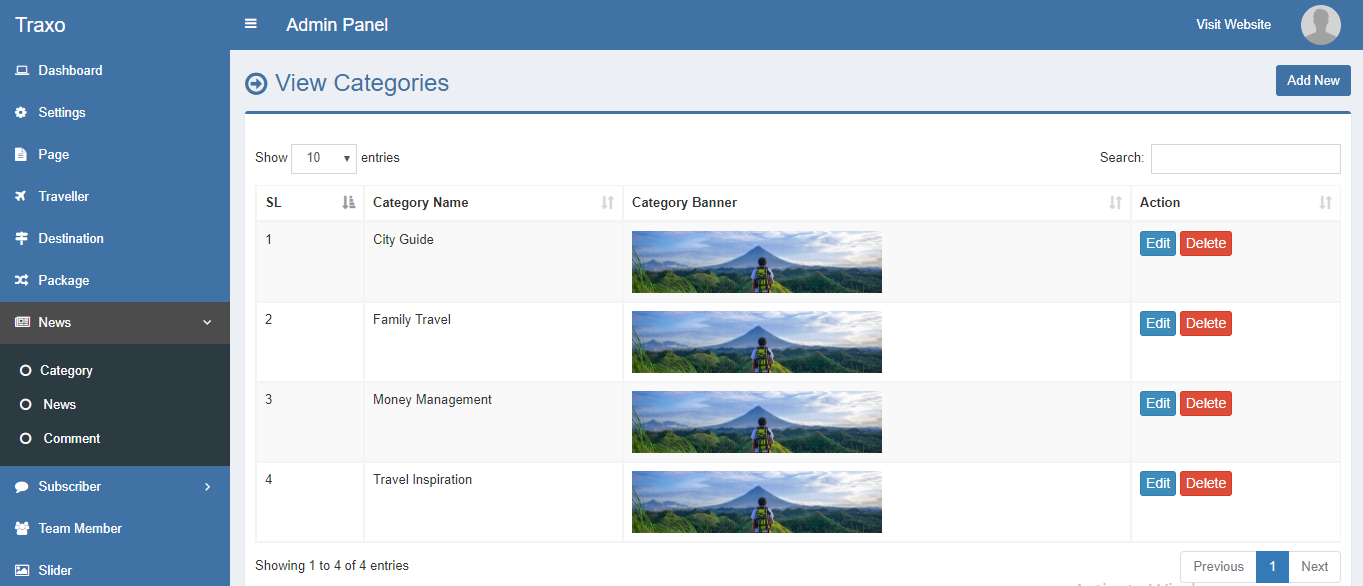1363x586 pixels.
Task: Open the user avatar profile icon
Action: pos(1320,25)
